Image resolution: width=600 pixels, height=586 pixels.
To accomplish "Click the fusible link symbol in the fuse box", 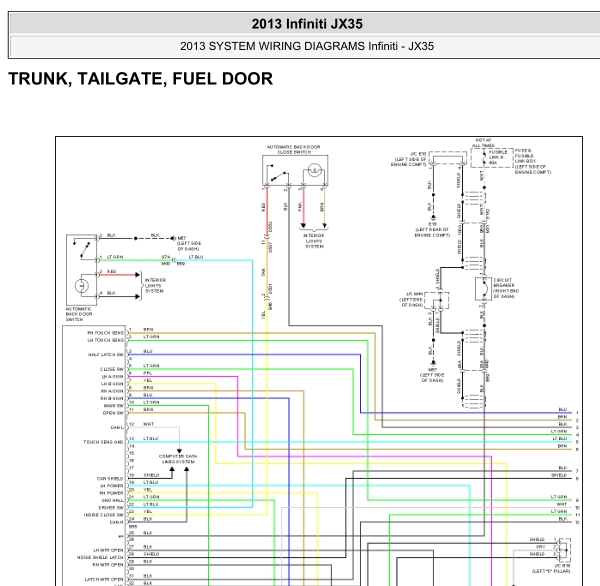I will tap(484, 158).
